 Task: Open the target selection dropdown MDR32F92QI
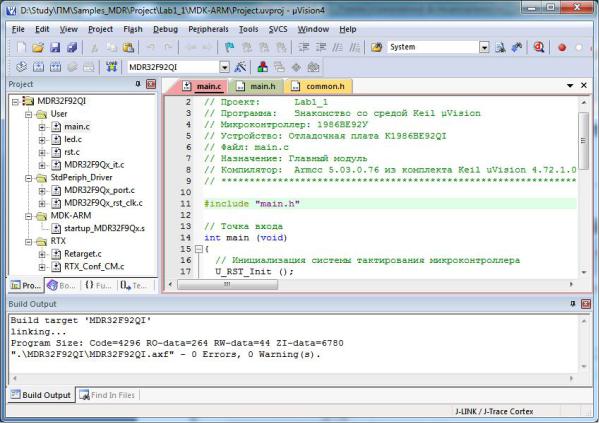(225, 68)
